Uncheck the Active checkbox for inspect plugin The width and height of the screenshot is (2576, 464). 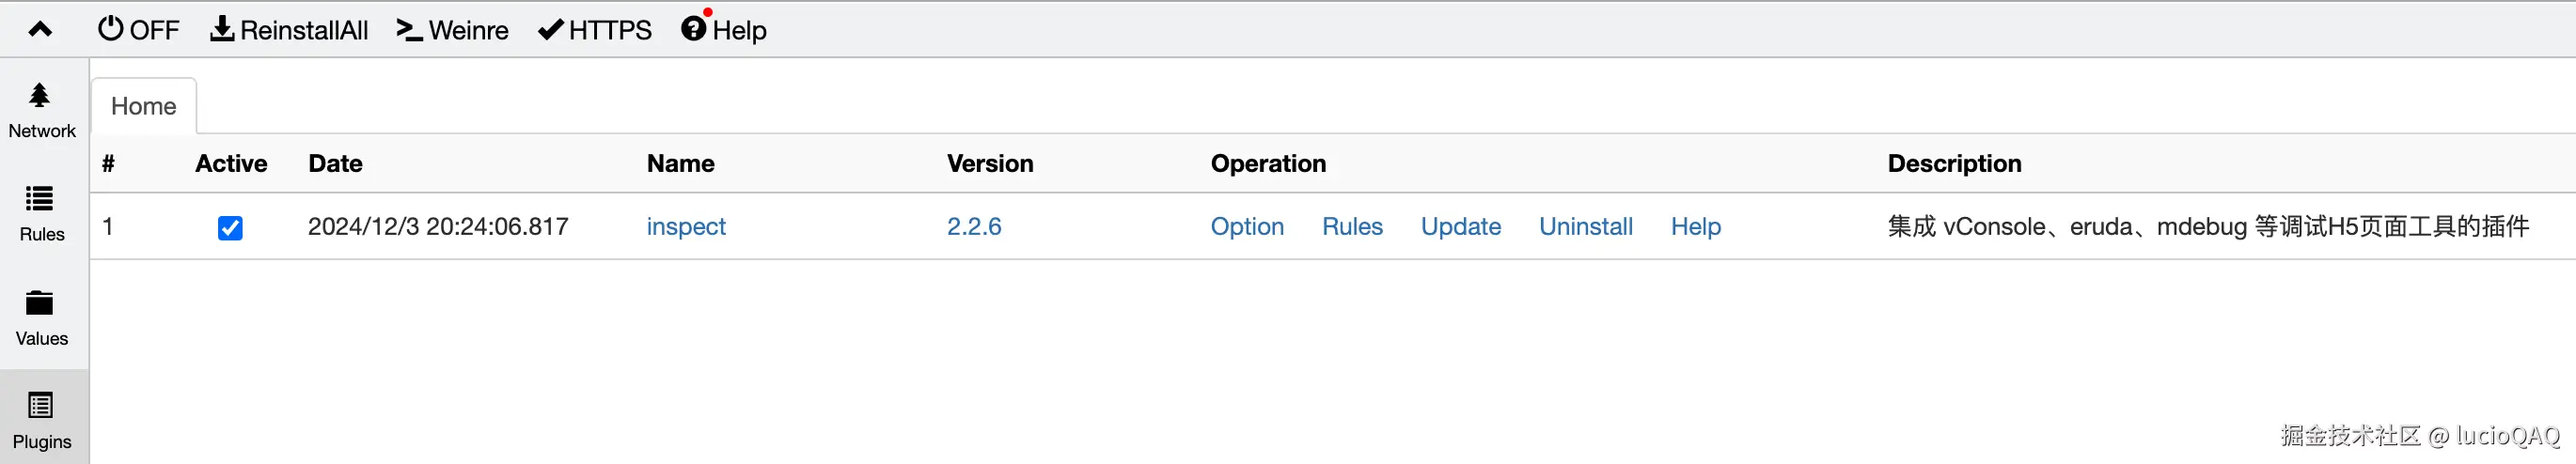[x=230, y=228]
